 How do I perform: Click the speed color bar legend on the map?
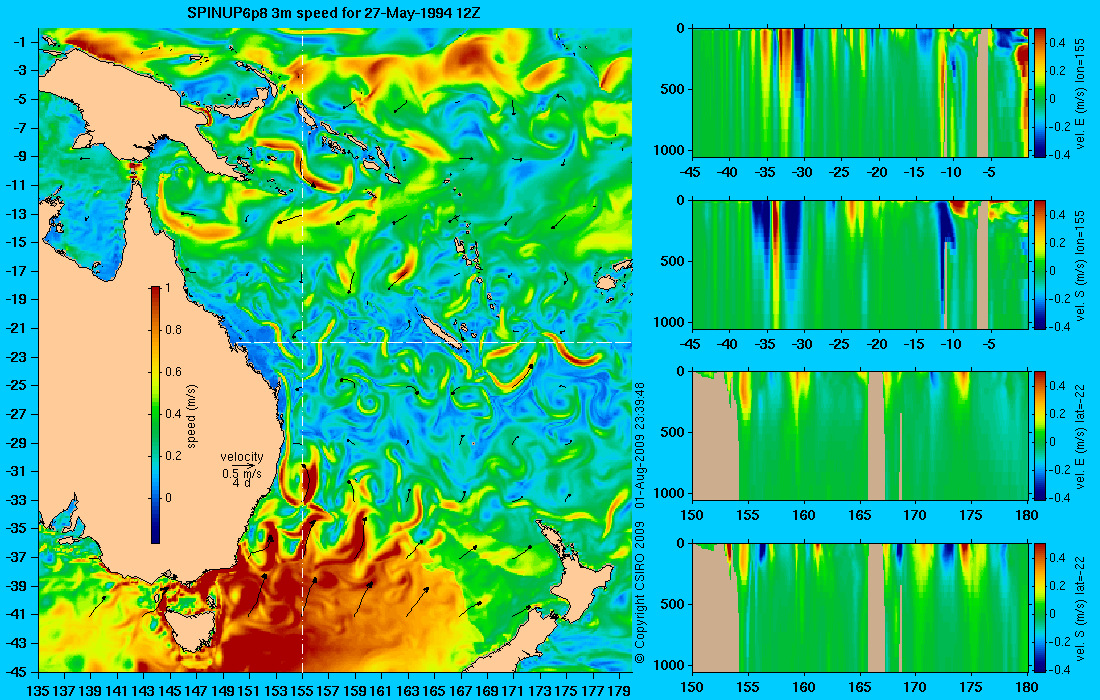tap(155, 415)
